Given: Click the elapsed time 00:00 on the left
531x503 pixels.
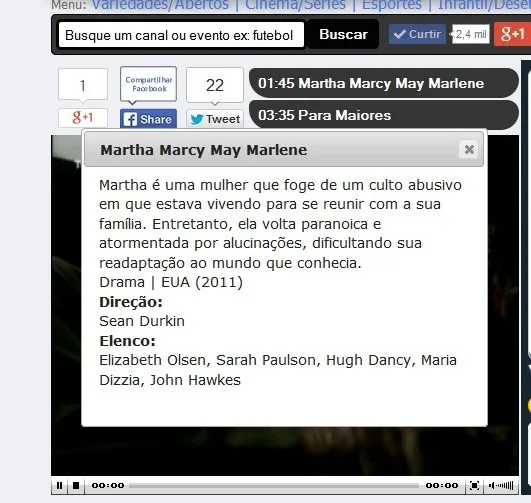Looking at the screenshot, I should click(x=108, y=486).
